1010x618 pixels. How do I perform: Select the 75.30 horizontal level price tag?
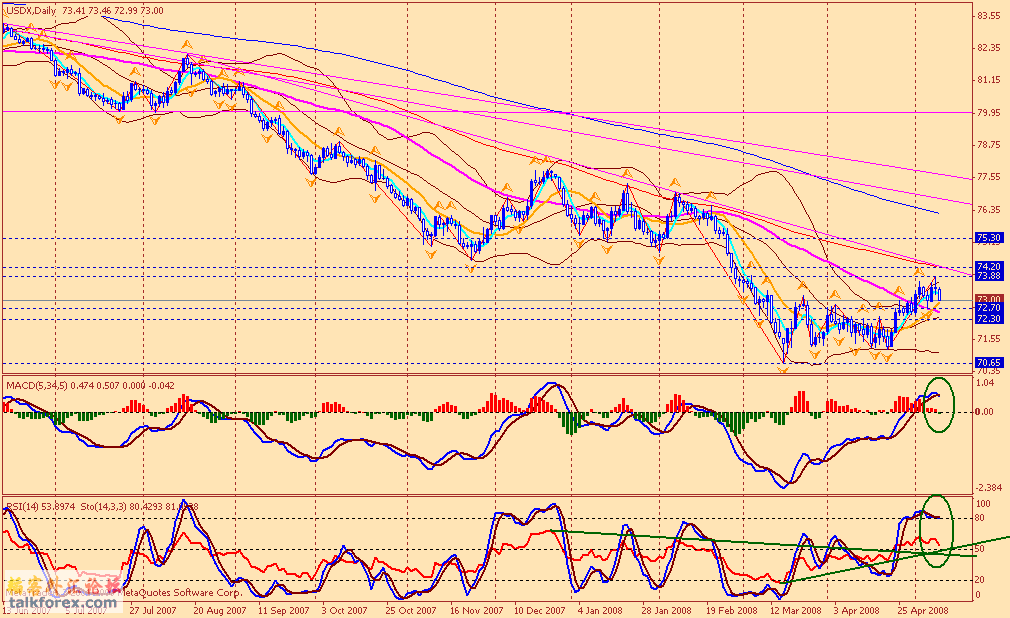coord(989,238)
